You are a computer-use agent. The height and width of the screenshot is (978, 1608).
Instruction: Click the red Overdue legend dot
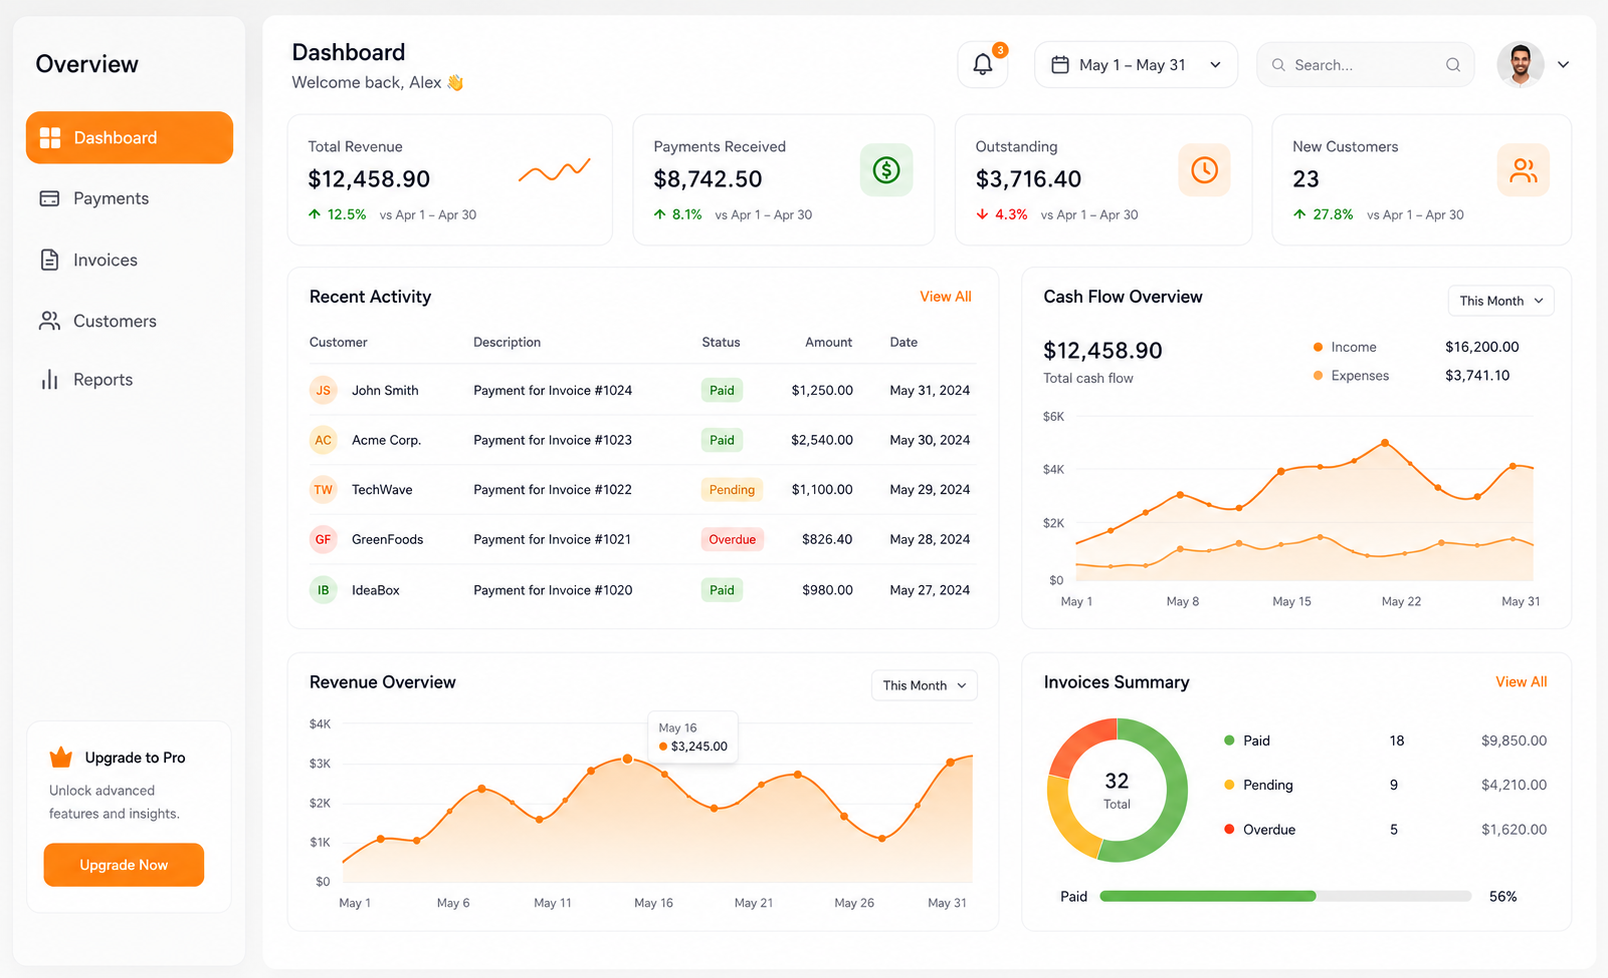click(x=1229, y=829)
